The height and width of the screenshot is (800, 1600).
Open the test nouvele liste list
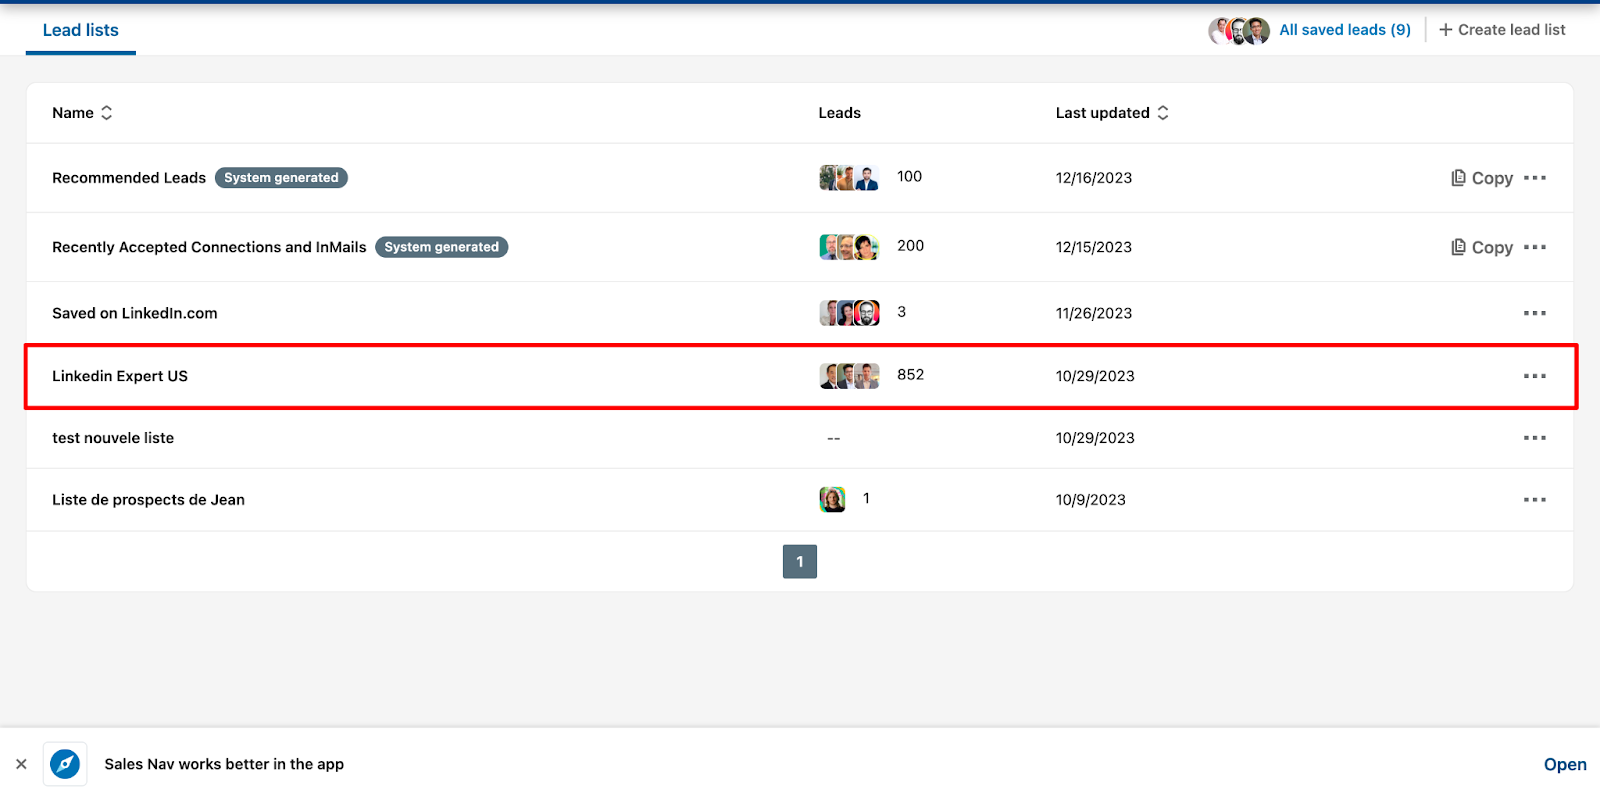(x=113, y=438)
